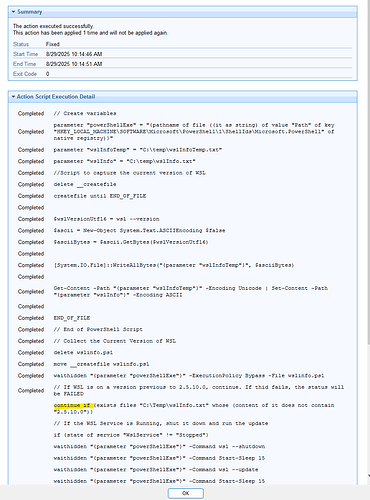The image size is (370, 500).
Task: Click Completed status beside 'Create variables'
Action: (x=31, y=113)
